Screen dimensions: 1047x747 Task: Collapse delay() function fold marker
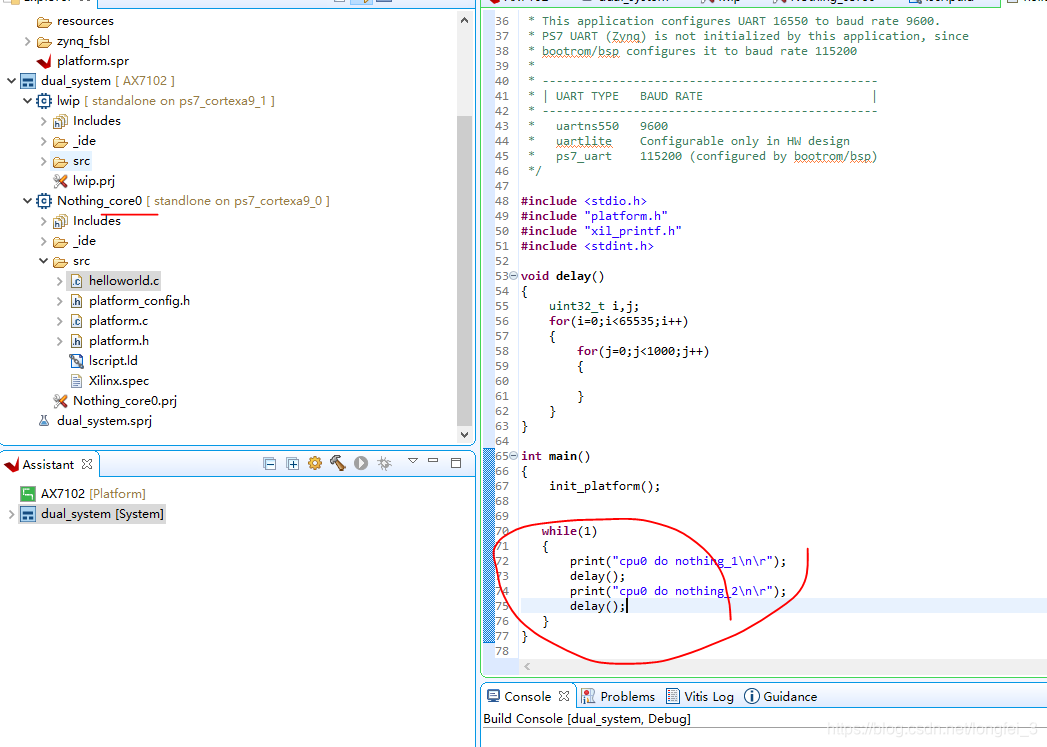513,276
